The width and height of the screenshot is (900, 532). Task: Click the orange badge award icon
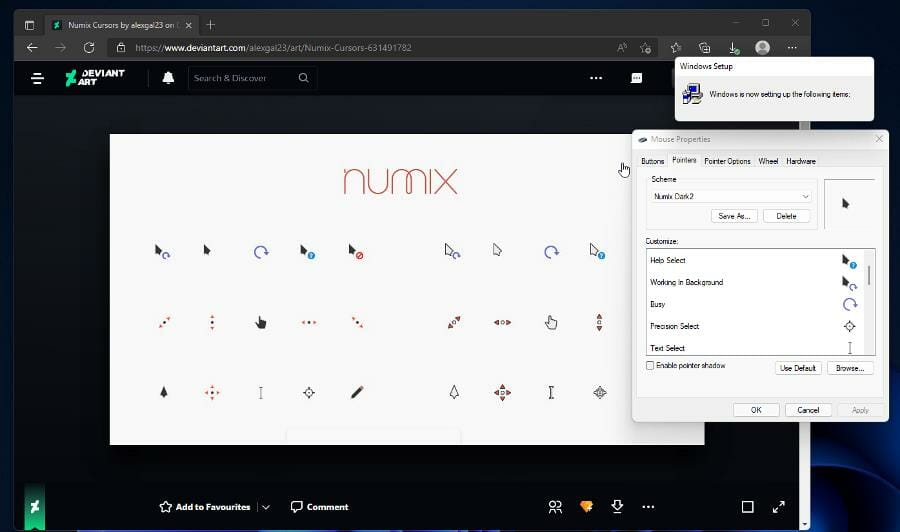pyautogui.click(x=586, y=506)
